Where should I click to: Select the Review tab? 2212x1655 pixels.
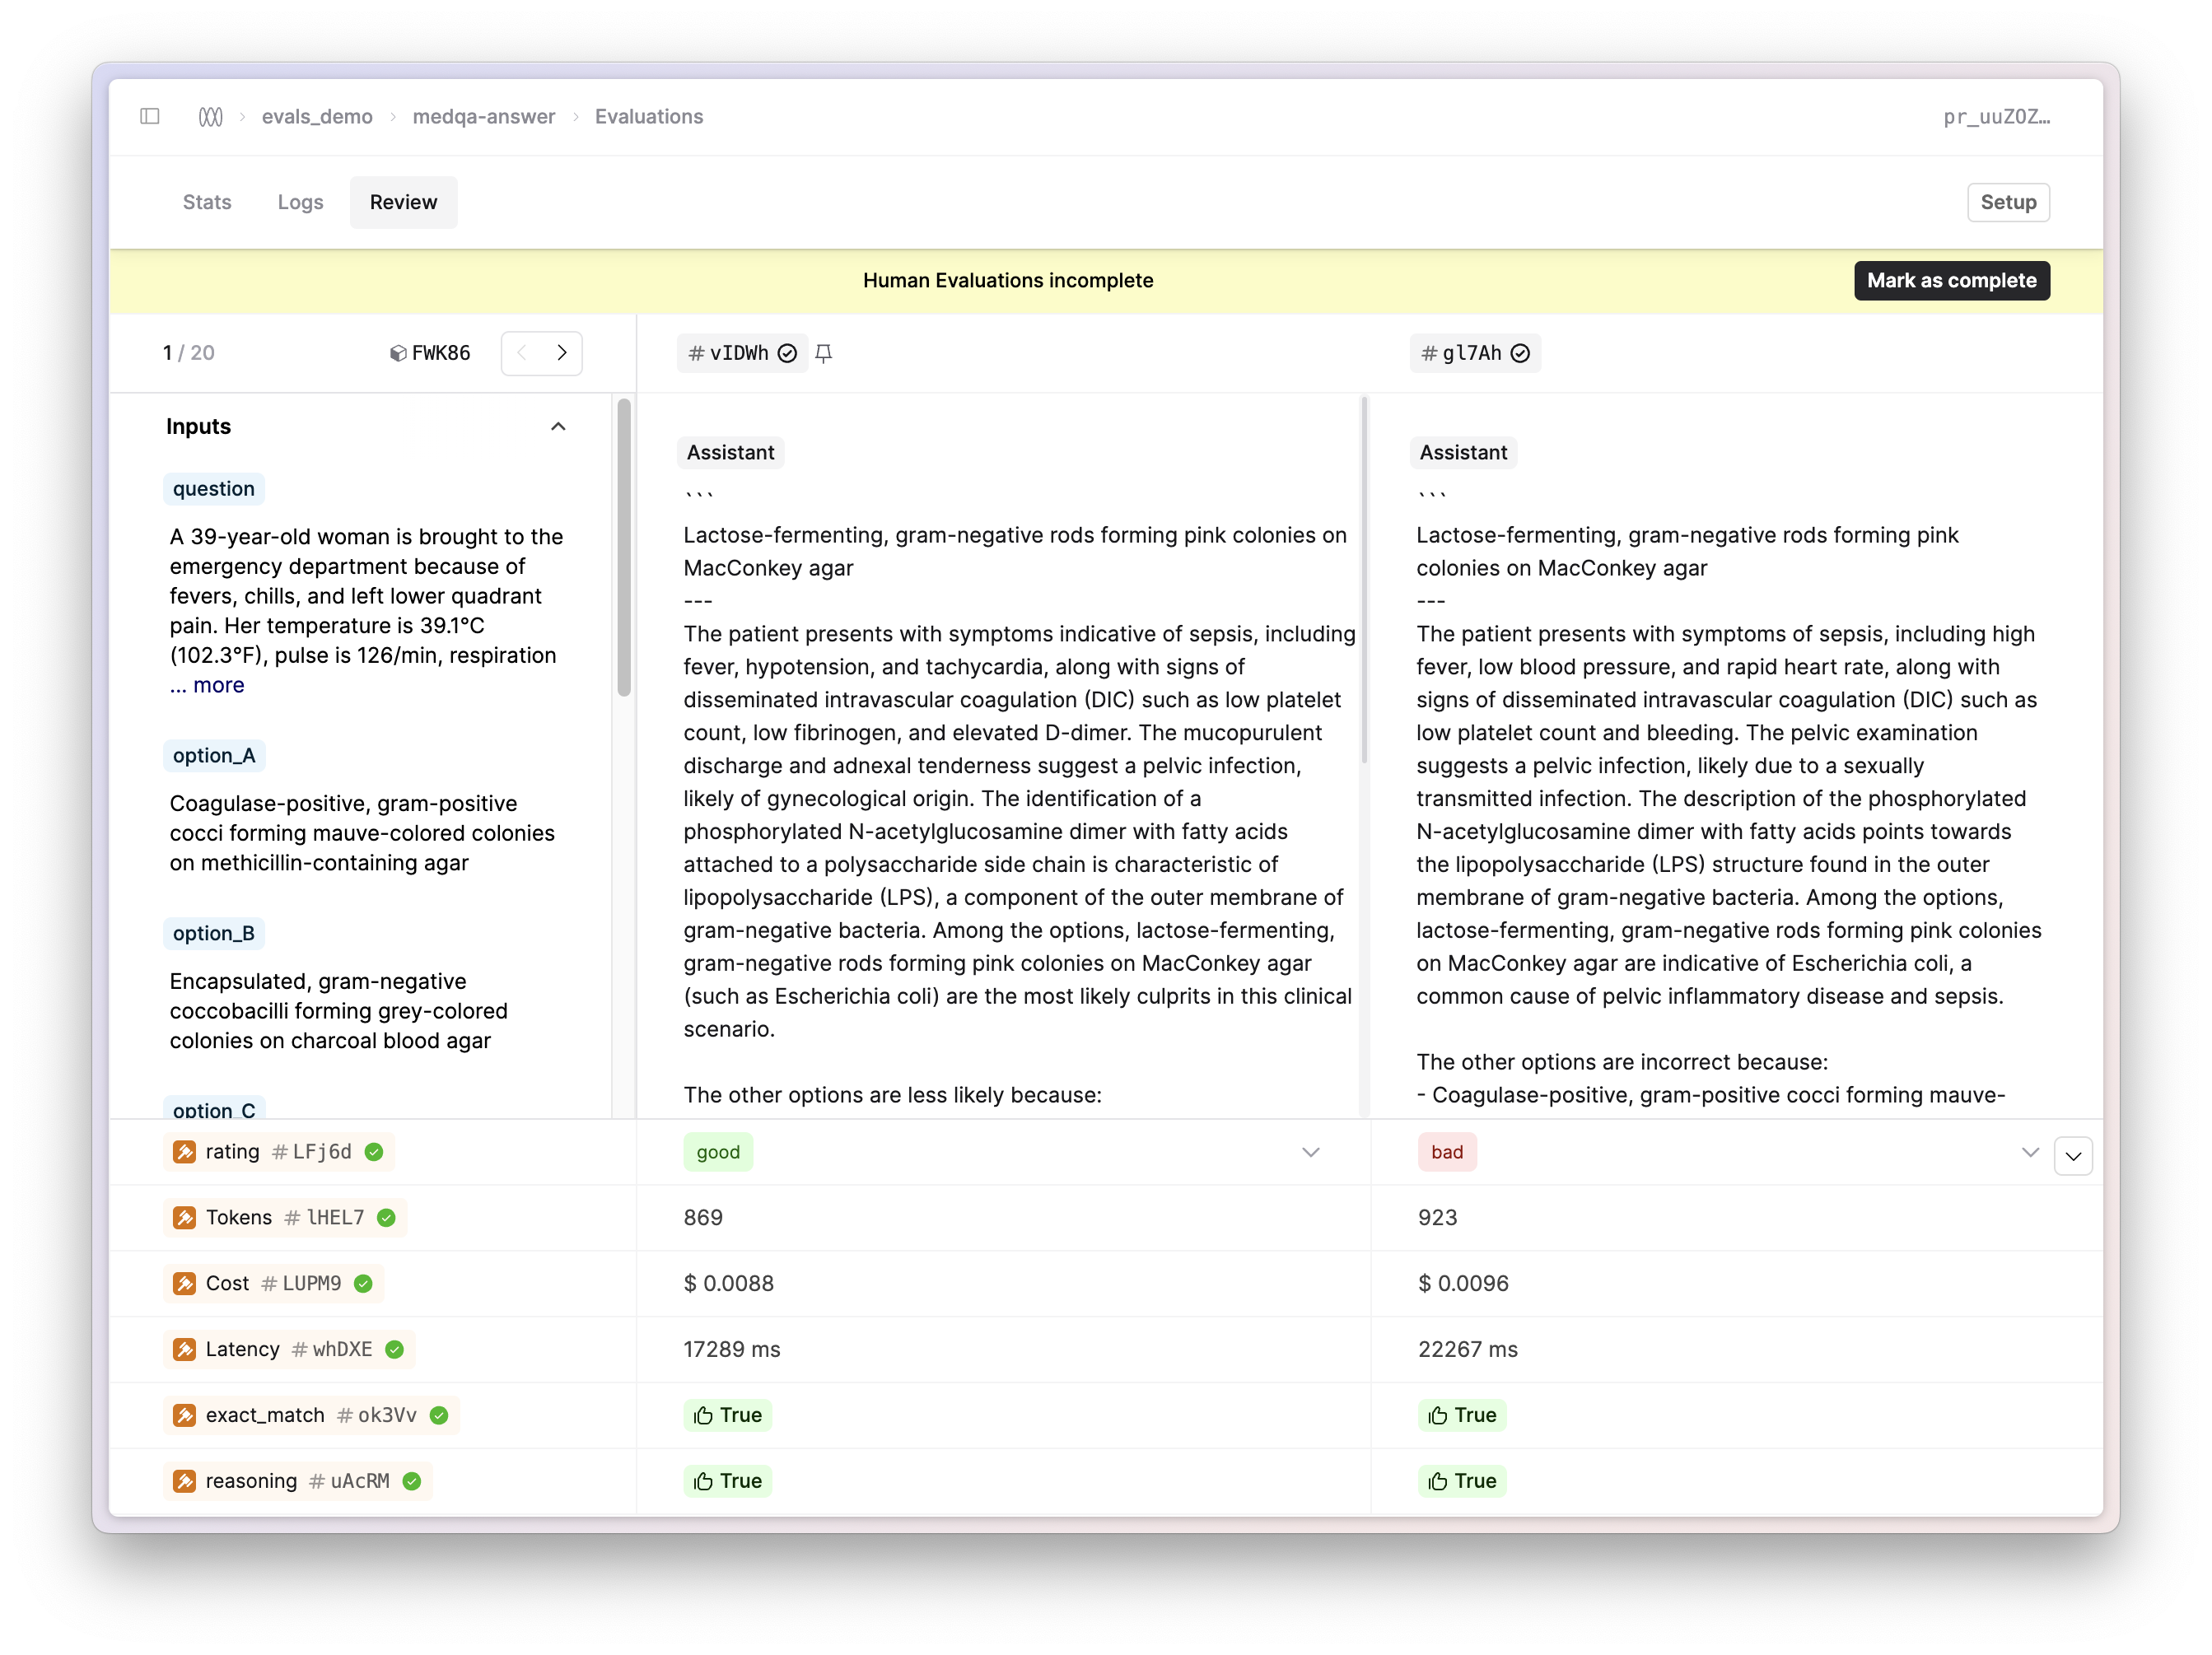pos(403,202)
